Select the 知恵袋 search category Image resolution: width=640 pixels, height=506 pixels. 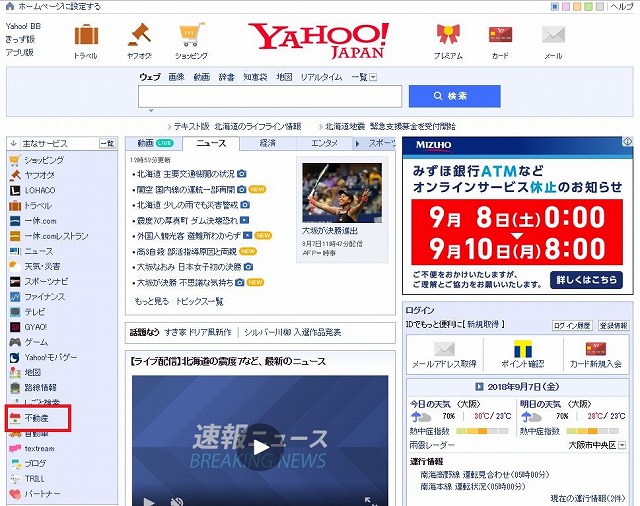(255, 77)
